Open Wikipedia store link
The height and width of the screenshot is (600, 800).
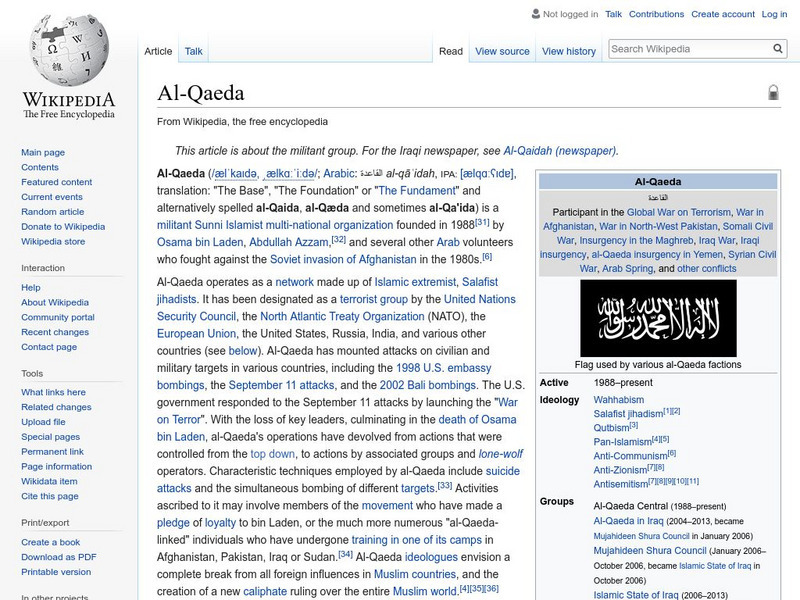[53, 241]
